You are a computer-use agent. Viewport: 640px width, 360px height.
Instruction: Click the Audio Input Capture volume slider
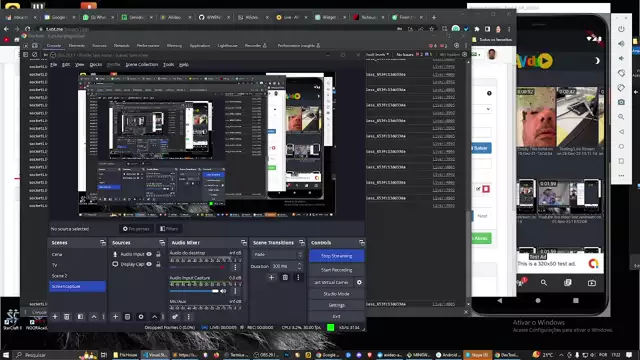click(x=194, y=291)
